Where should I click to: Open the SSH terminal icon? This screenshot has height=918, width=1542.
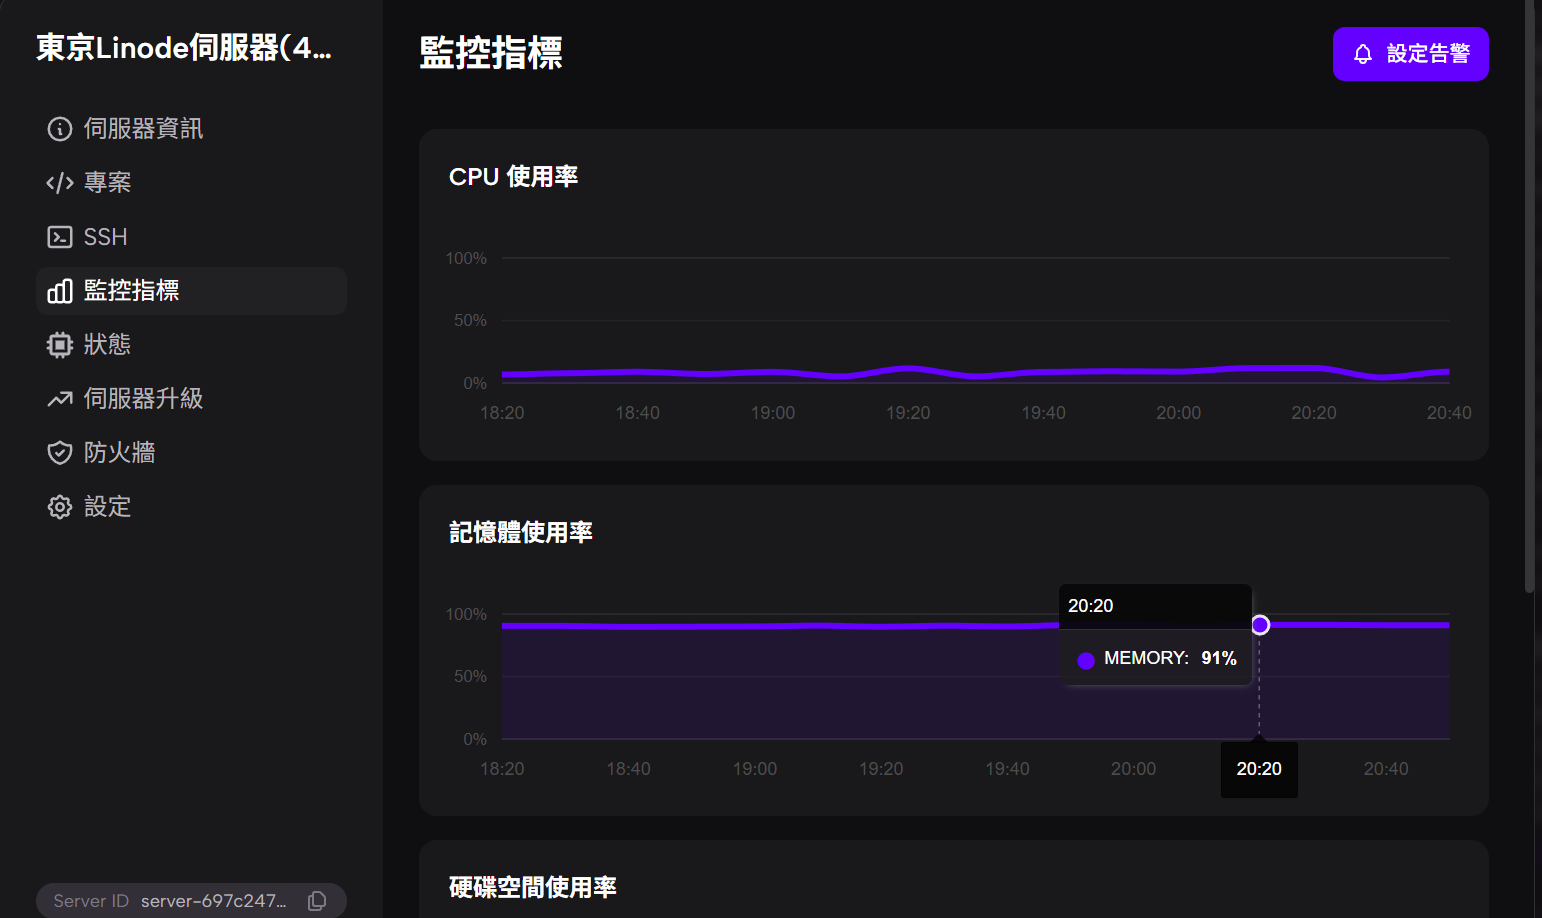point(59,236)
